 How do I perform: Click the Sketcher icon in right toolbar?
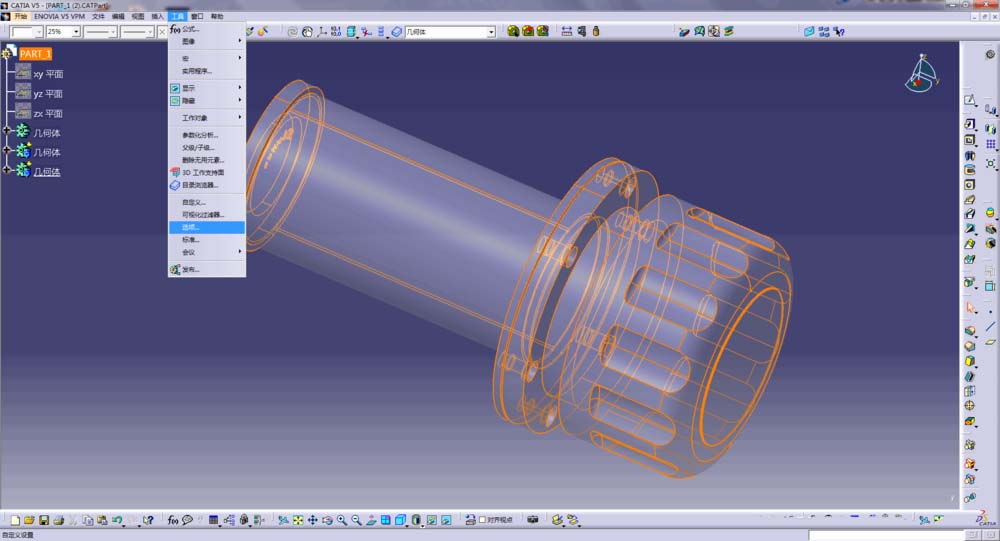969,100
